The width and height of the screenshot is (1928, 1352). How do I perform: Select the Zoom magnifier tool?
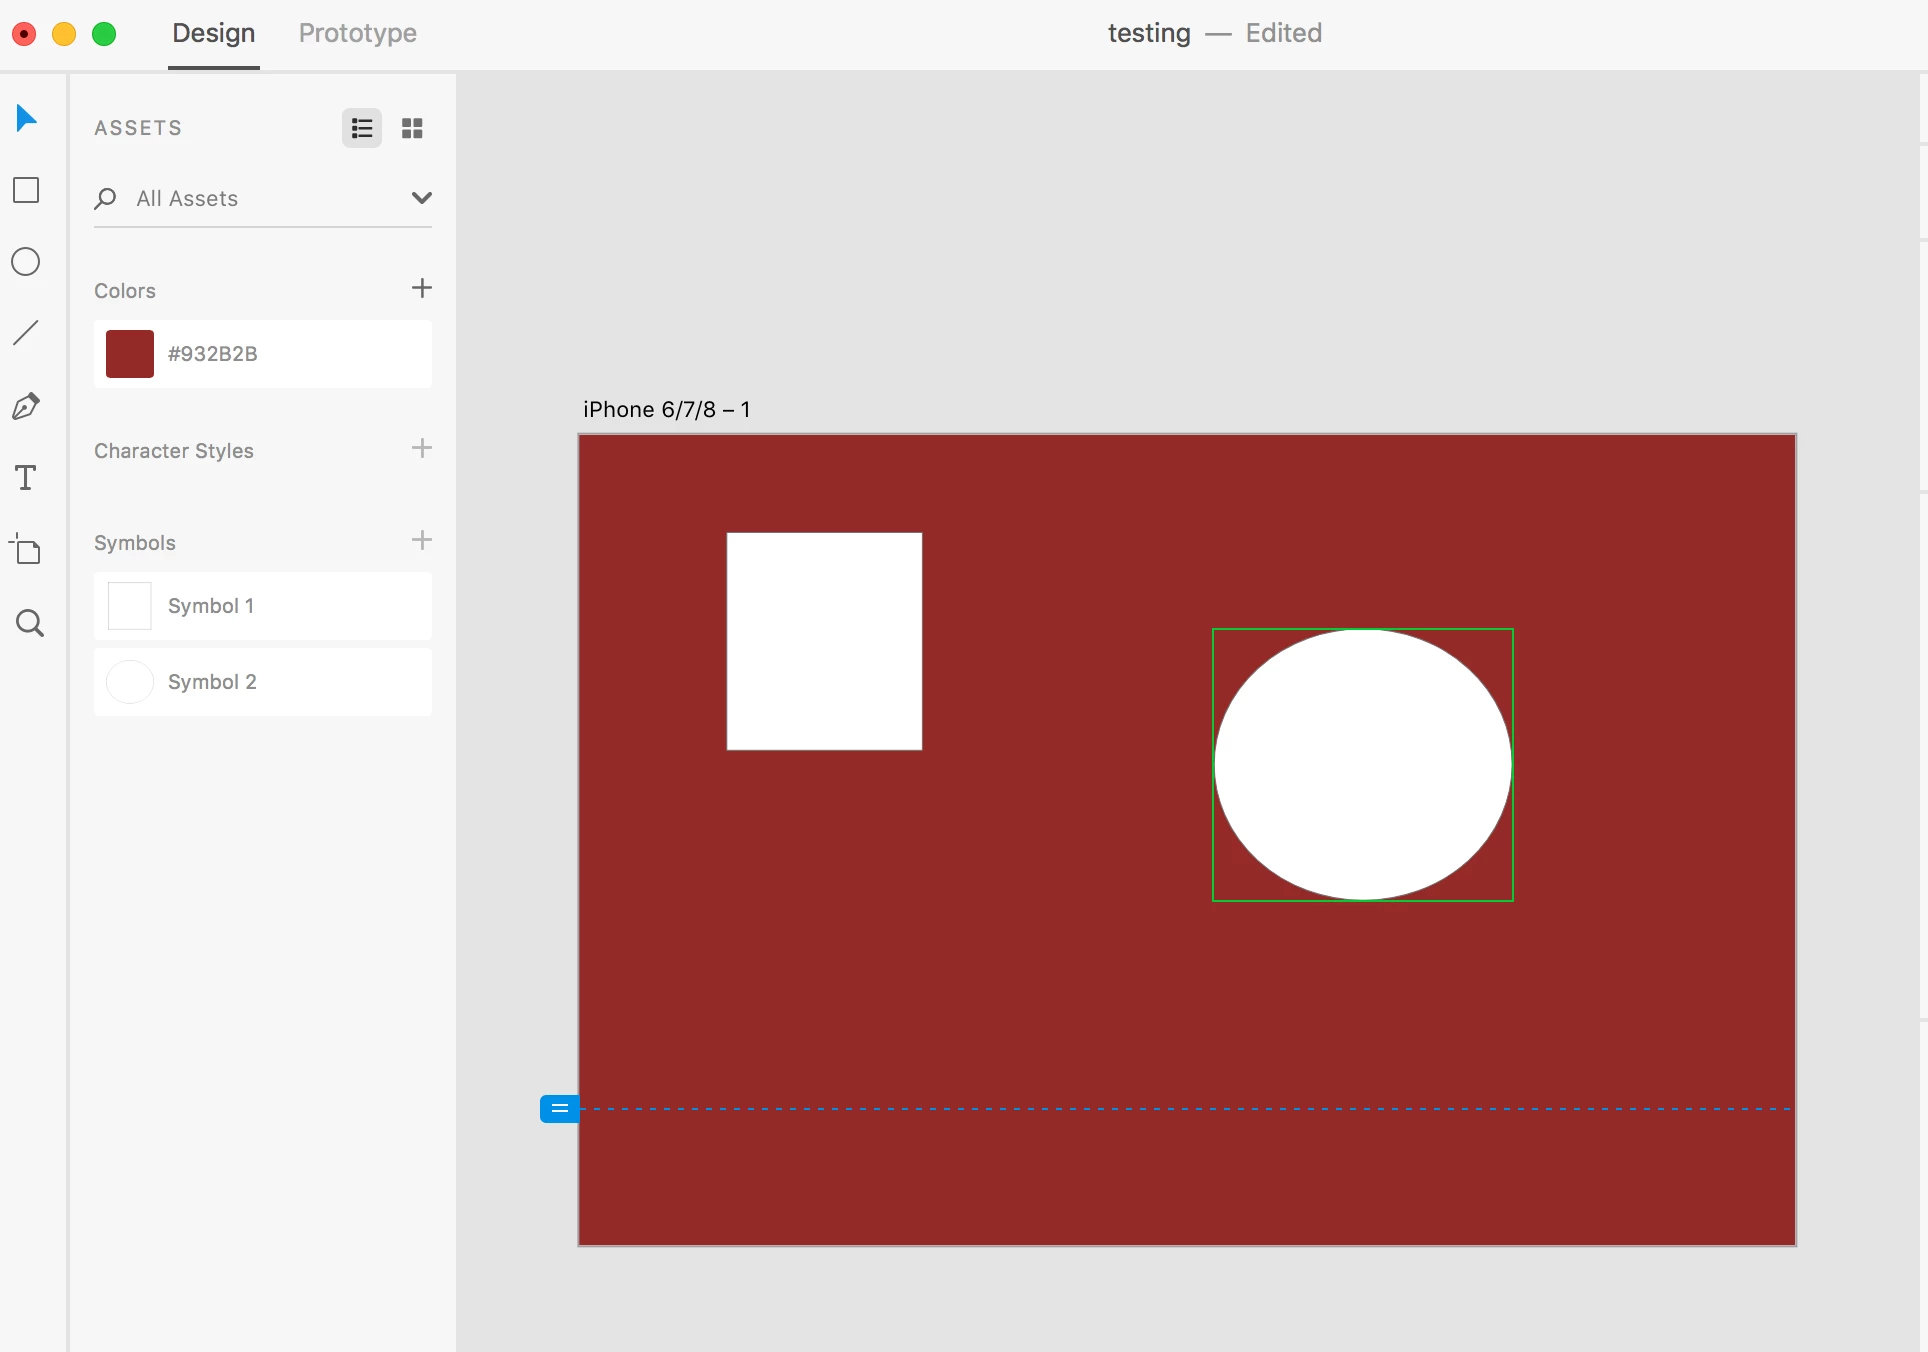(29, 623)
